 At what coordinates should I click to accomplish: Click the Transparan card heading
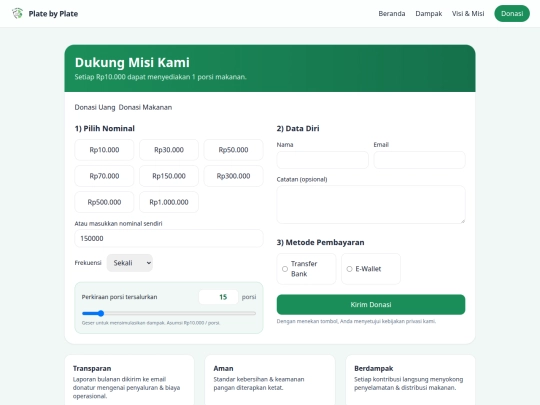92,368
